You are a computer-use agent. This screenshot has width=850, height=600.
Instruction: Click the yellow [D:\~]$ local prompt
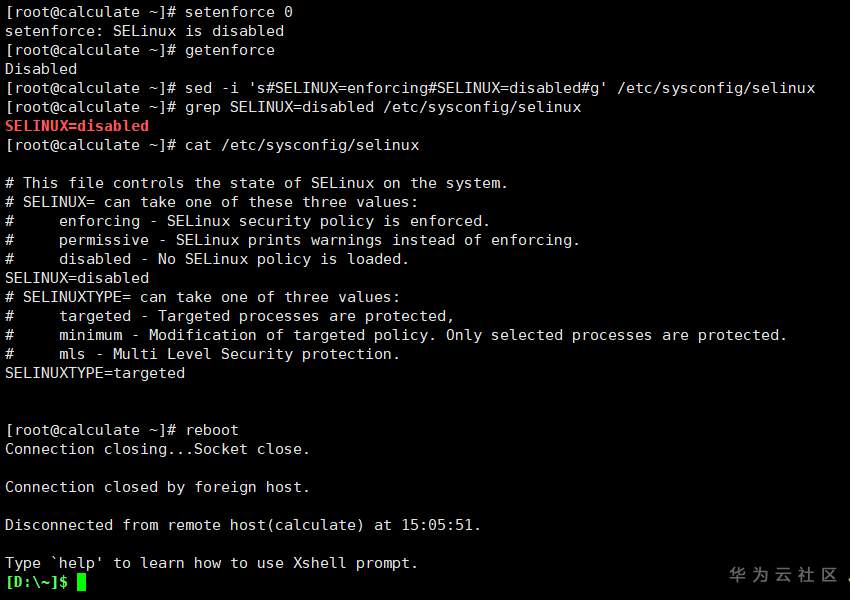(x=37, y=582)
